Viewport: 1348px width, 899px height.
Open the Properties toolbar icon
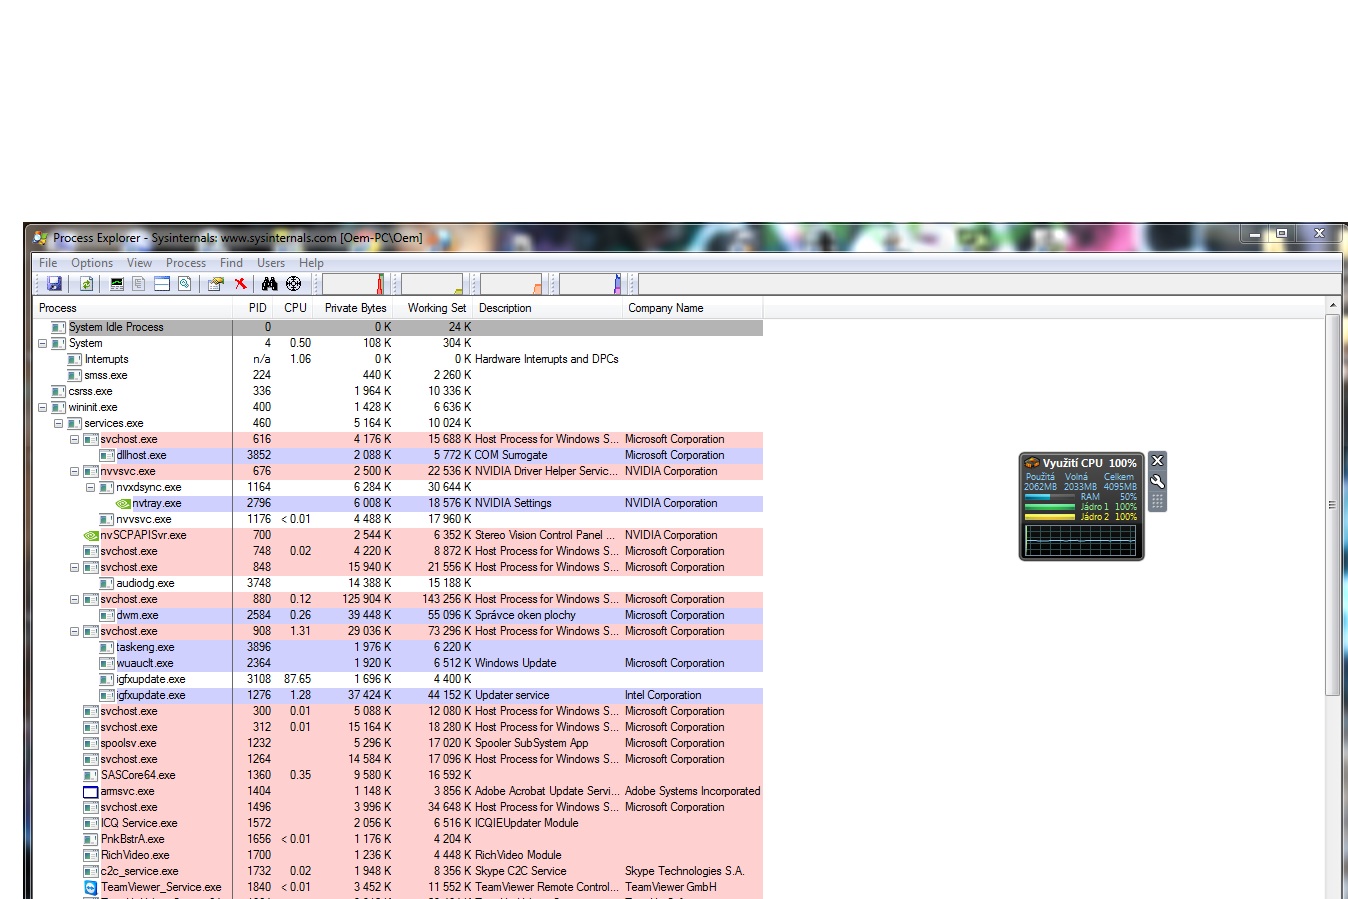pyautogui.click(x=215, y=284)
